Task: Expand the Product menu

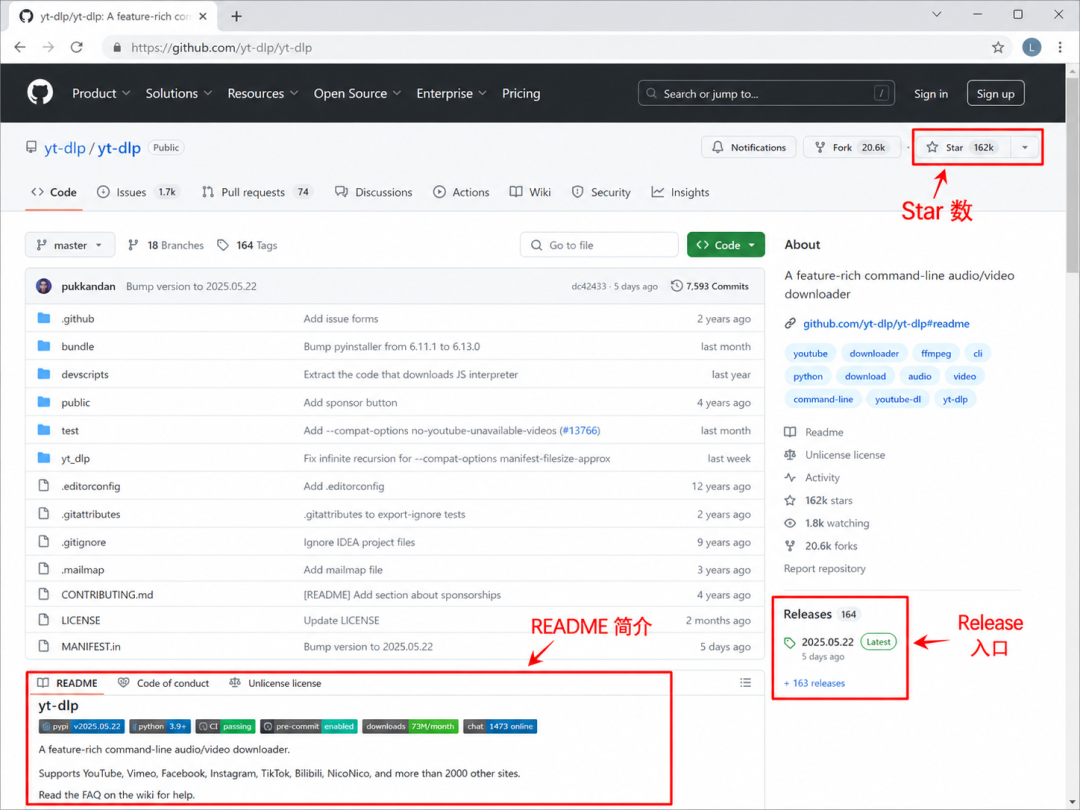Action: click(x=101, y=93)
